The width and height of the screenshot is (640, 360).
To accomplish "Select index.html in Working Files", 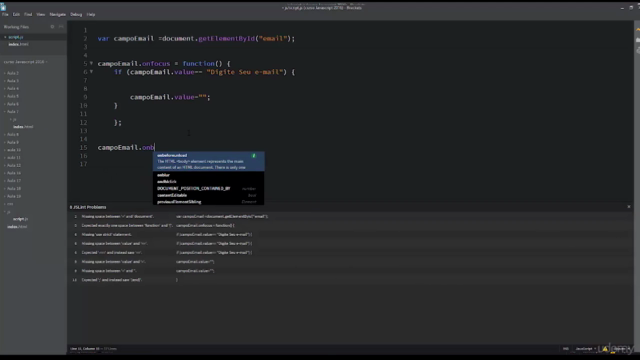I will (18, 44).
